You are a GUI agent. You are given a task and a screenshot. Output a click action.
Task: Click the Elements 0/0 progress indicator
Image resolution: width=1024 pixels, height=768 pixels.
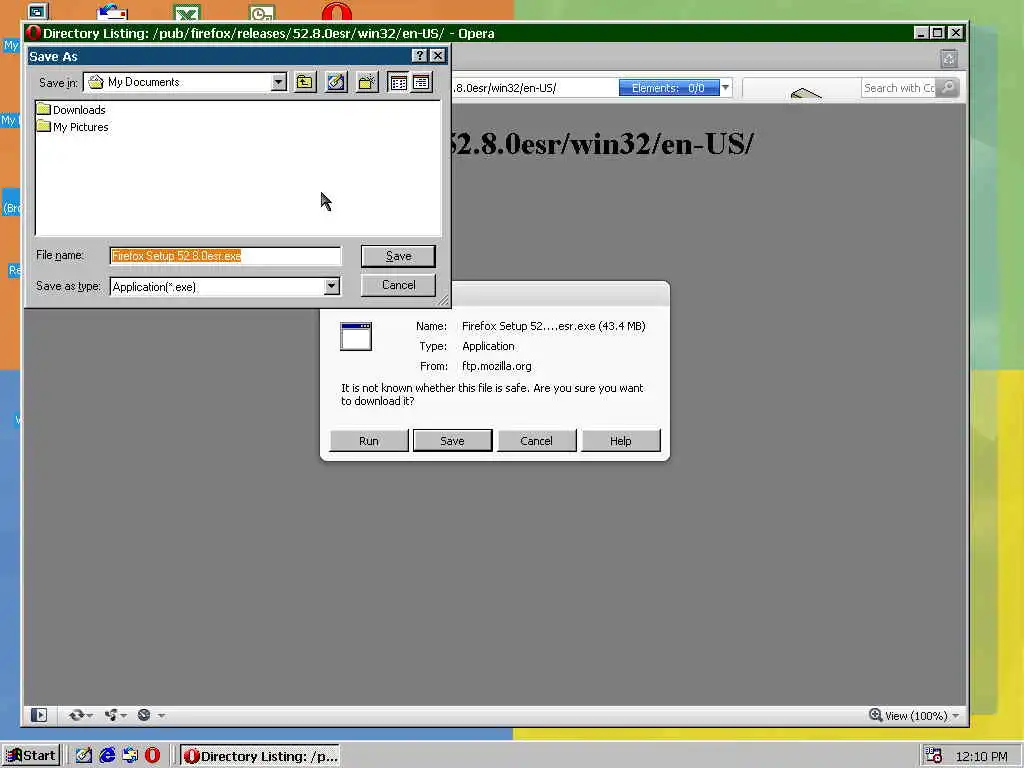(x=669, y=88)
